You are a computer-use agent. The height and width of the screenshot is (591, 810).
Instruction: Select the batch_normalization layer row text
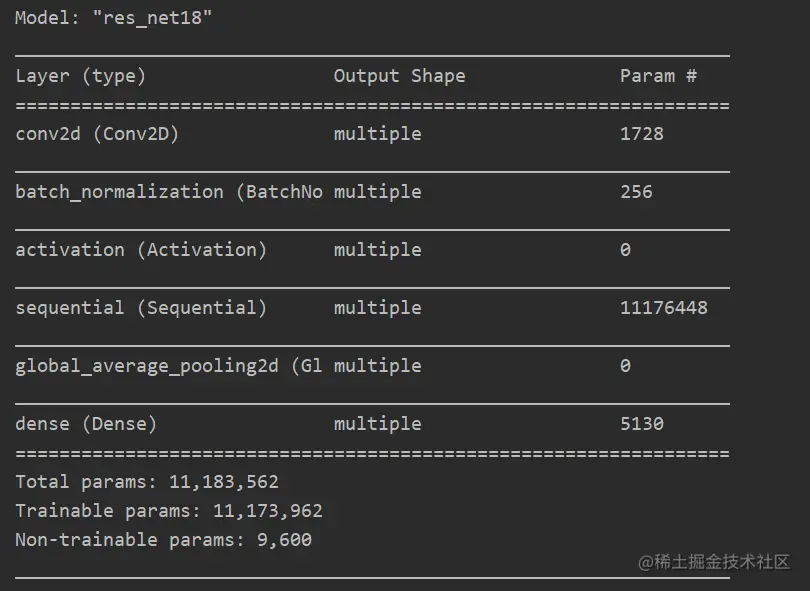[169, 192]
